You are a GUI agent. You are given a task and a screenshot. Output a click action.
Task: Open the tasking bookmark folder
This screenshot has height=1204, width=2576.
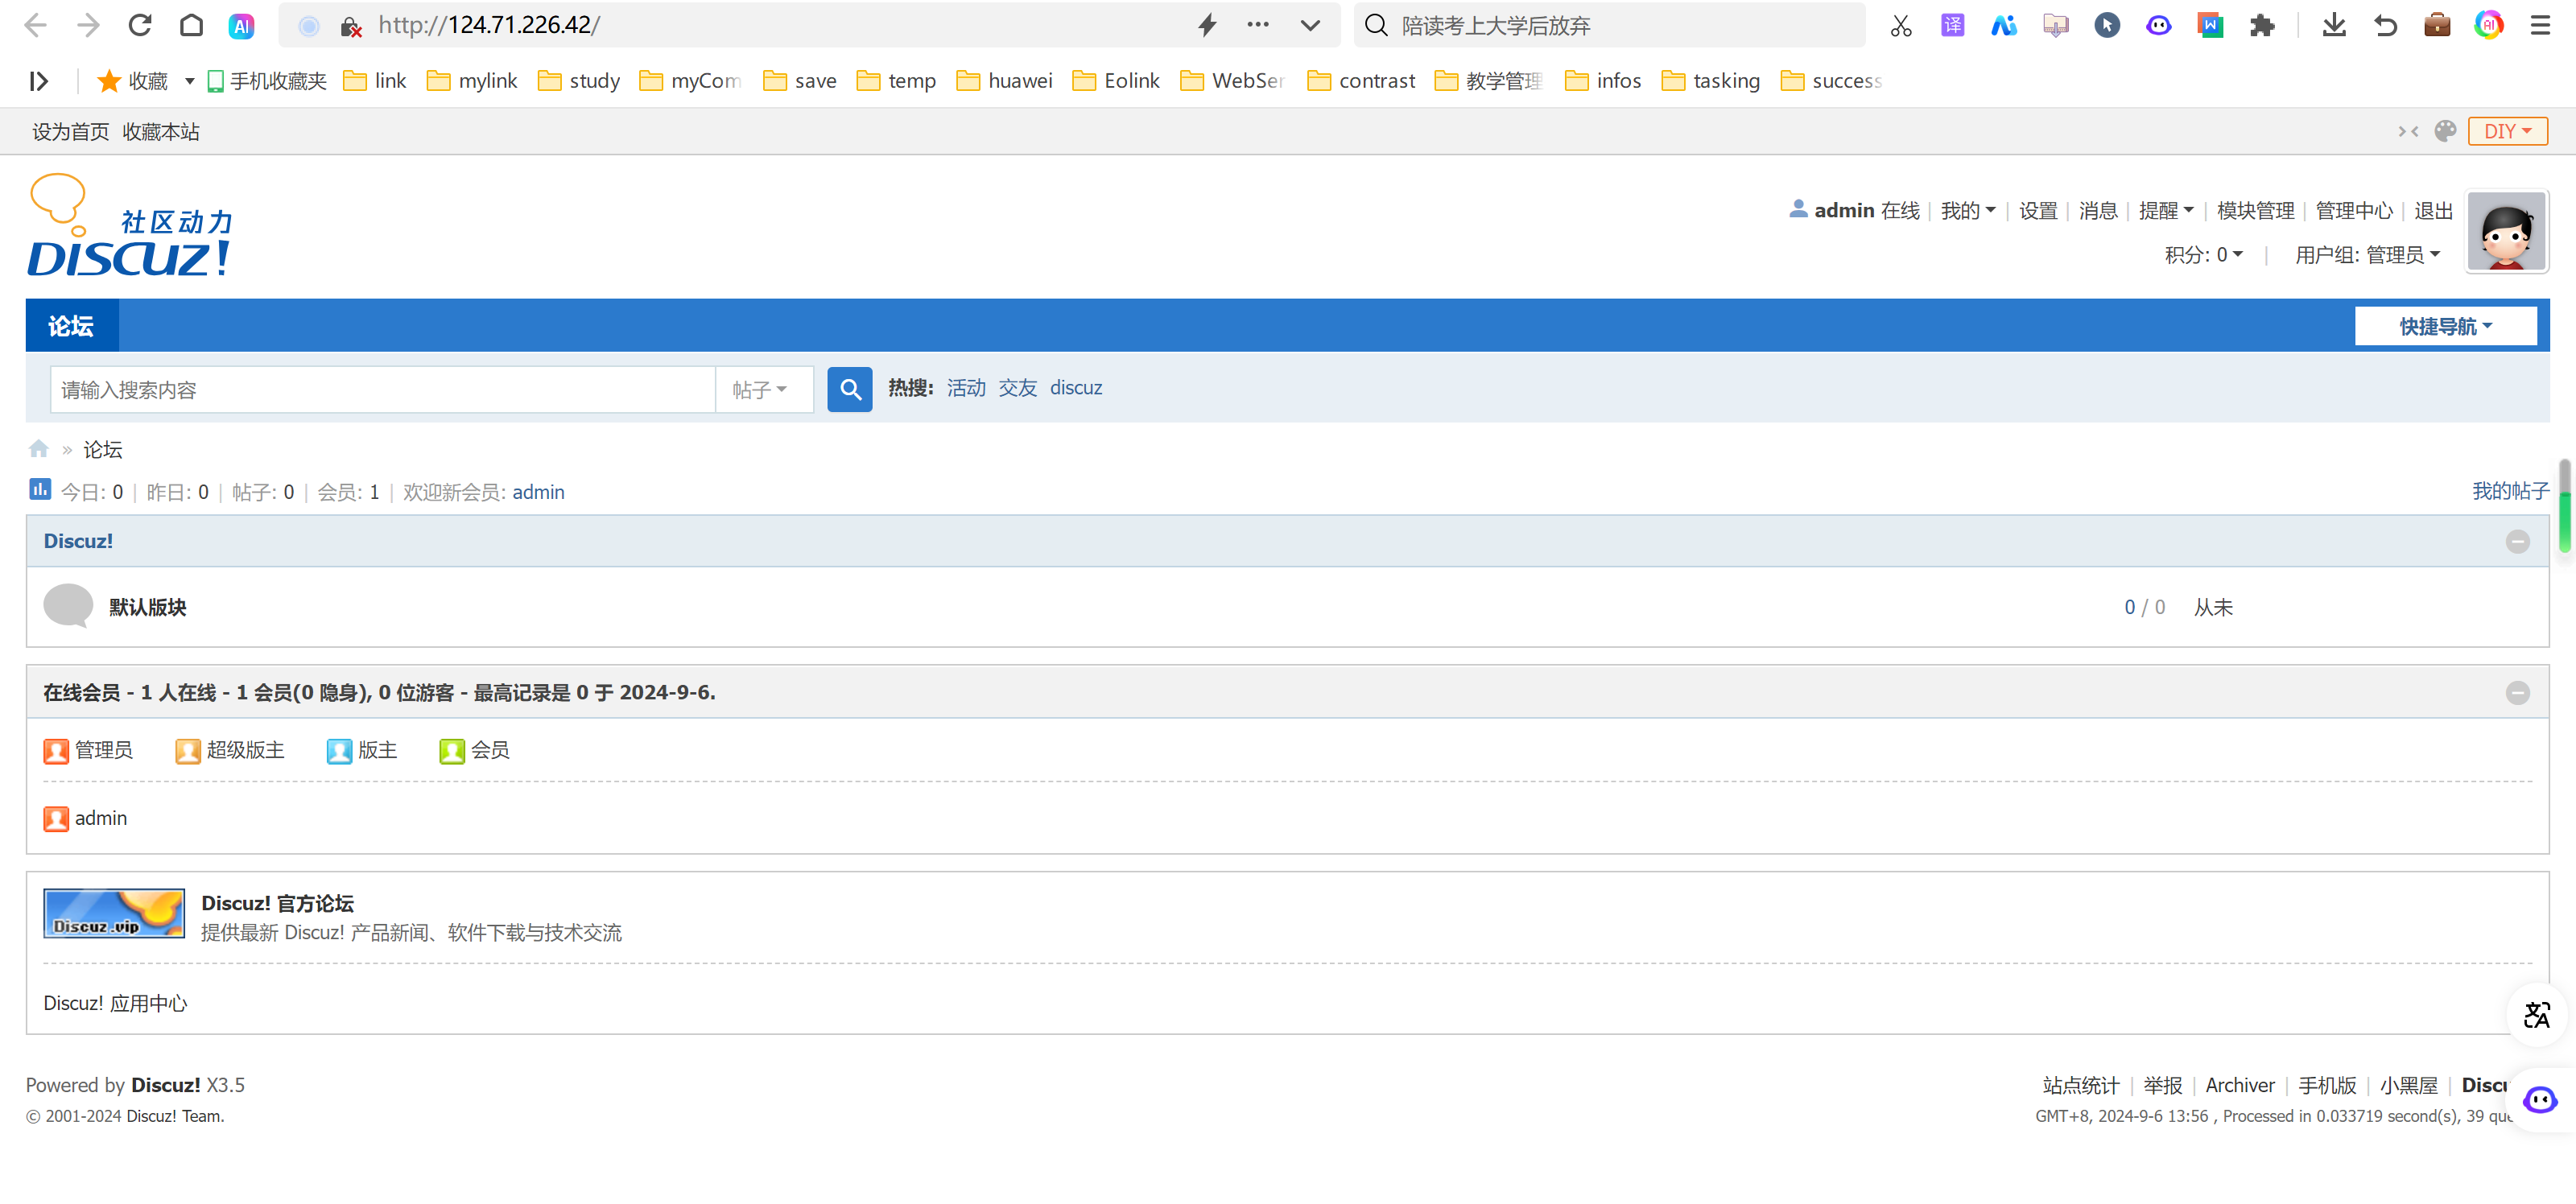[1711, 81]
